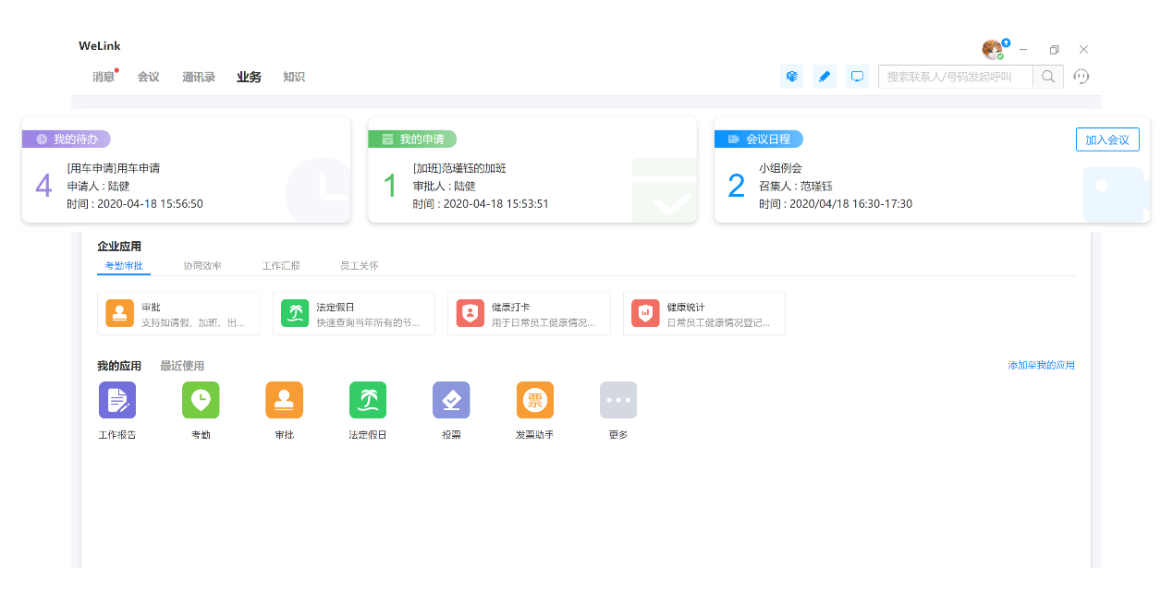Screen dimensions: 1173x605
Task: Click the contact search input field
Action: [954, 76]
